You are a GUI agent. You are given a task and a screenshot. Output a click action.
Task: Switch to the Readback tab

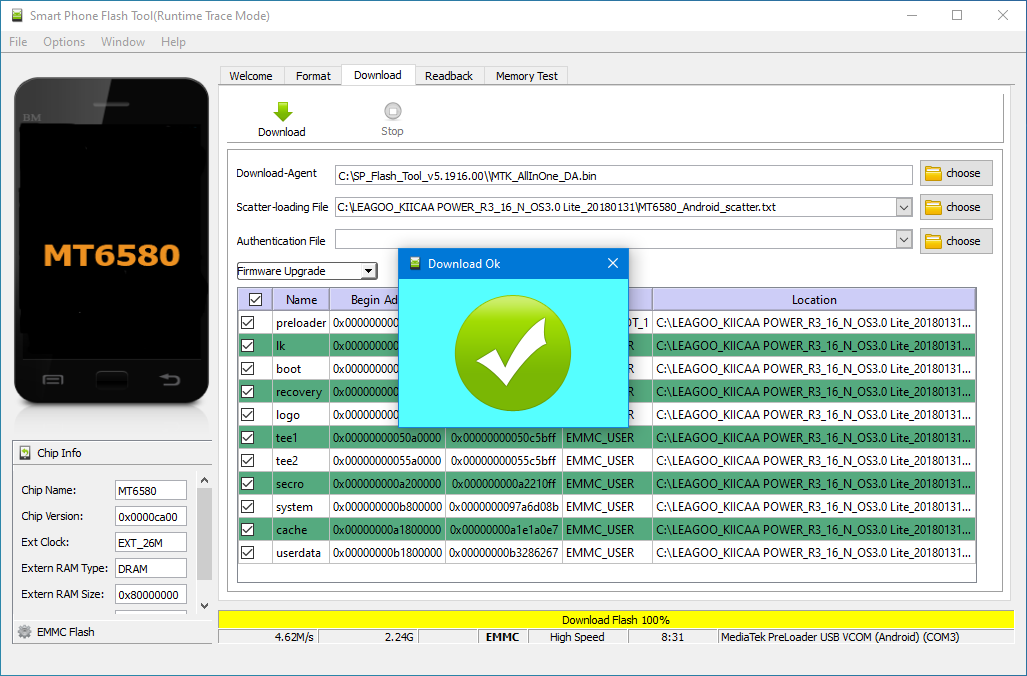[449, 76]
